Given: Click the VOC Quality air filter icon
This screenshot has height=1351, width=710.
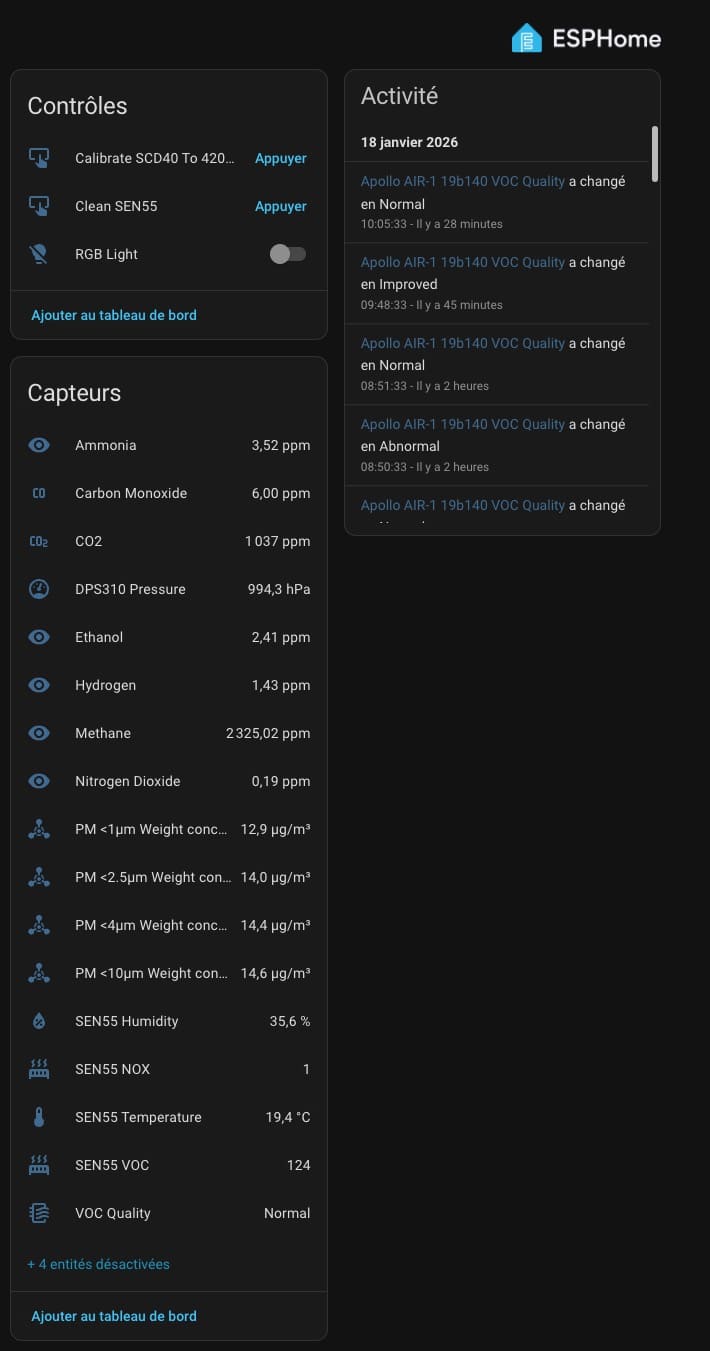Looking at the screenshot, I should pyautogui.click(x=39, y=1213).
